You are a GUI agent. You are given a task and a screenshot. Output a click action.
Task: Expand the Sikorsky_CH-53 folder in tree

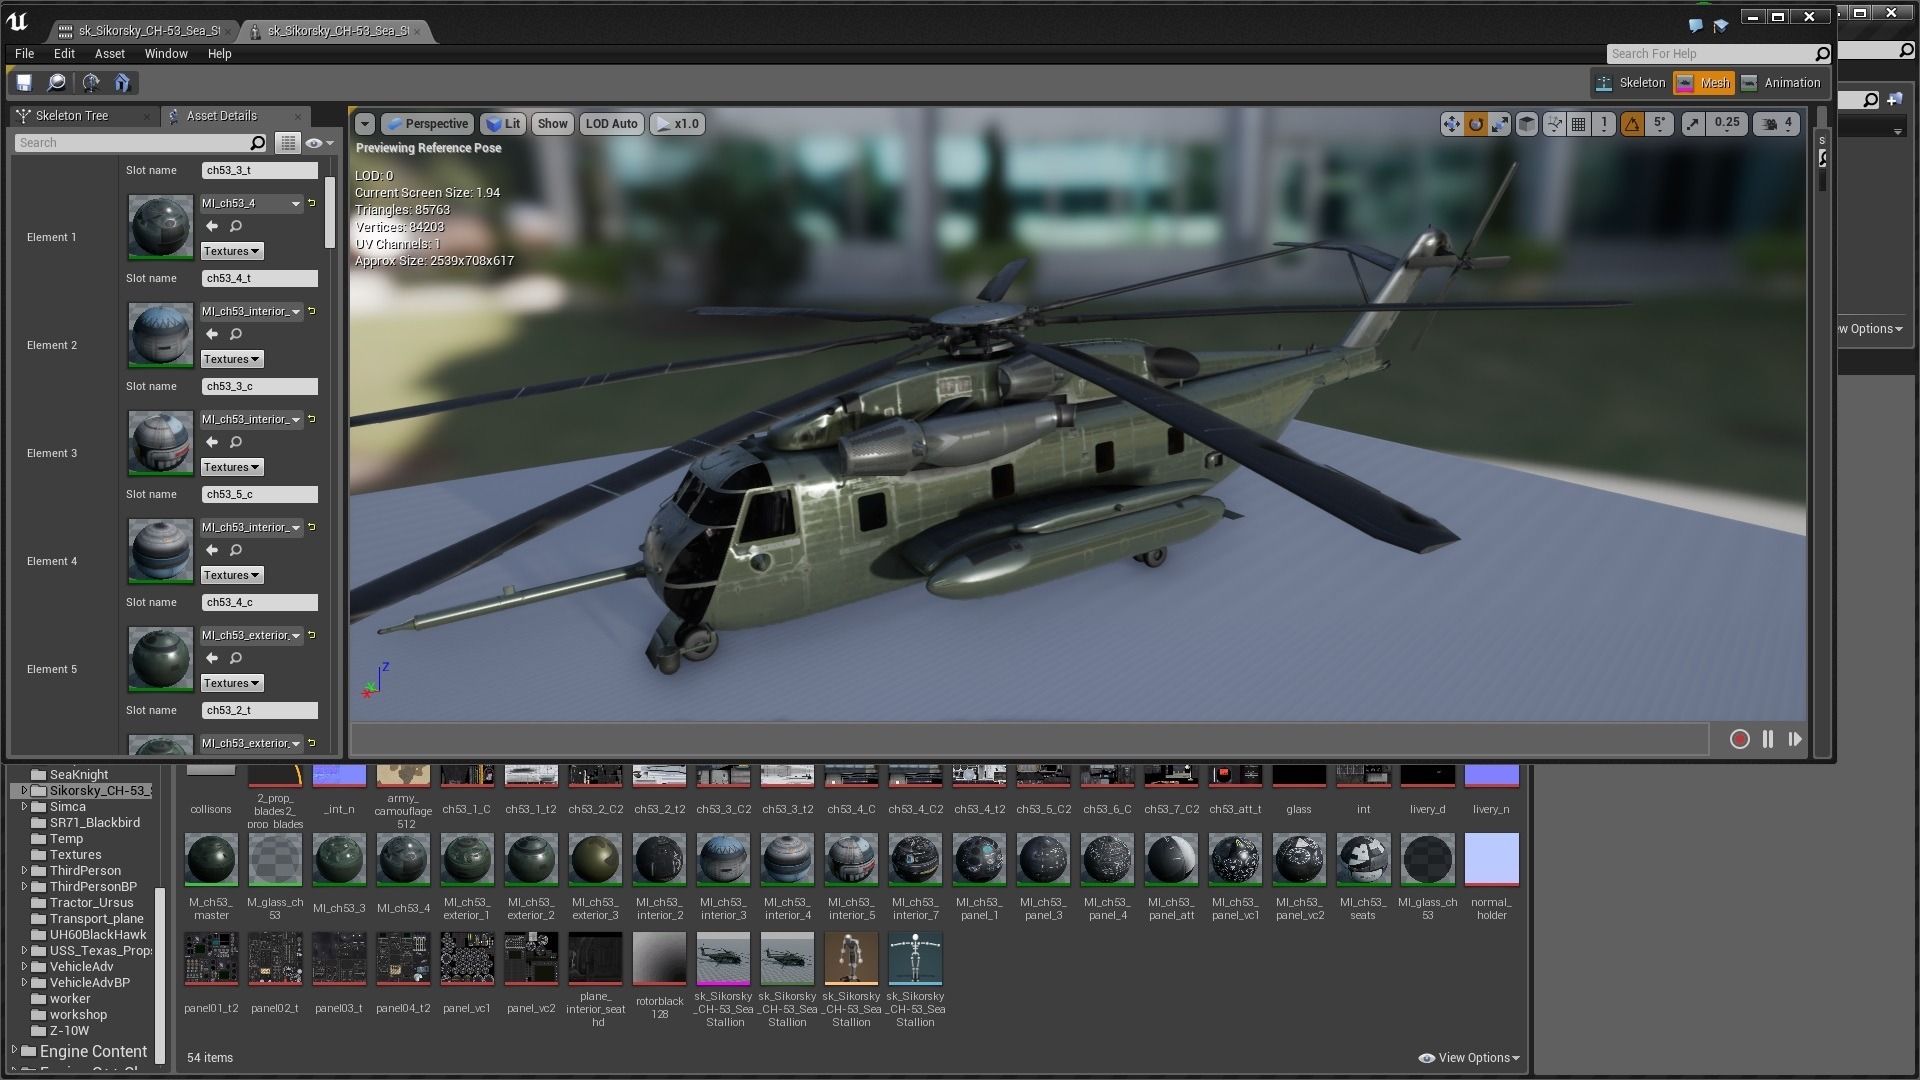point(24,790)
